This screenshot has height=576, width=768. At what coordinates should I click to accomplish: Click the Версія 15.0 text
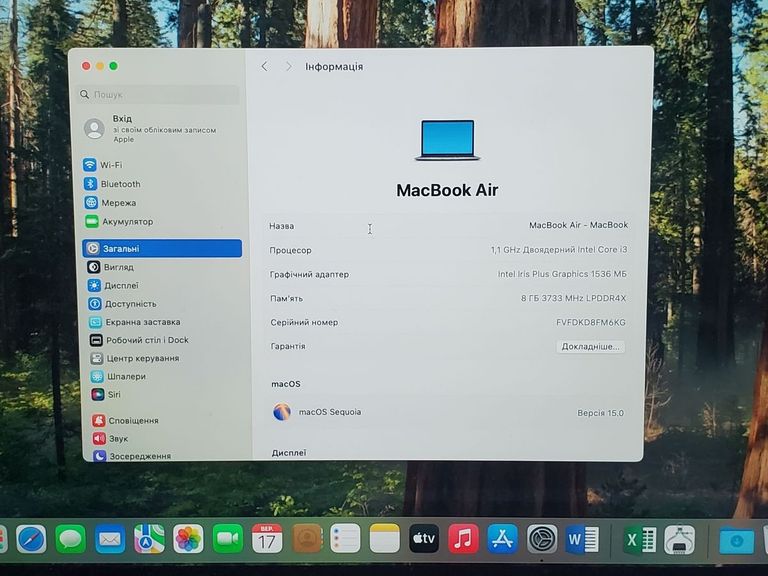click(600, 413)
